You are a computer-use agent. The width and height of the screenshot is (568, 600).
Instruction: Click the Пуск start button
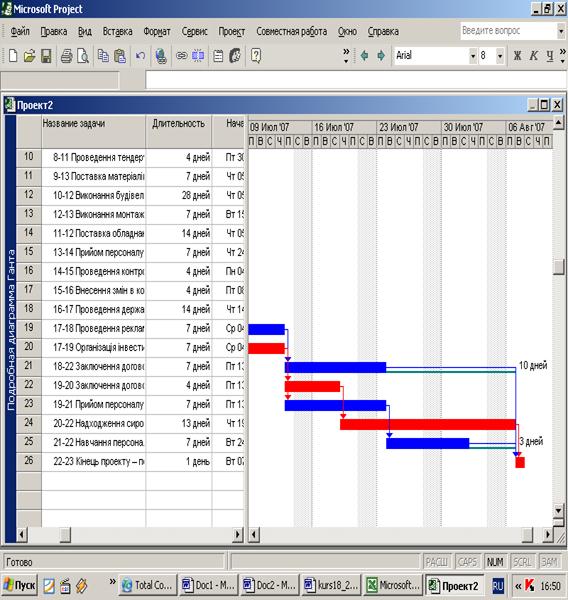tap(19, 585)
